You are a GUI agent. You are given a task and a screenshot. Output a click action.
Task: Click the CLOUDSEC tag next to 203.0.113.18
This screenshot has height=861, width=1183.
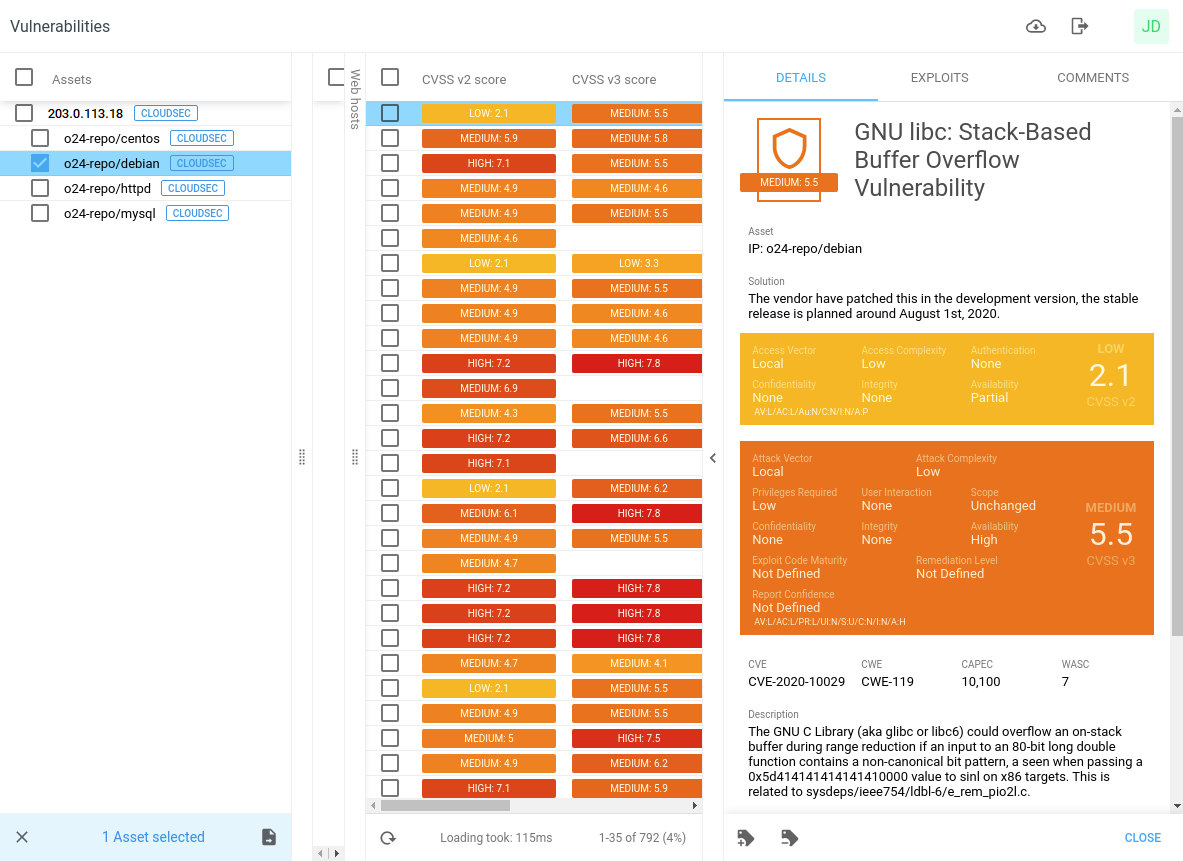[165, 113]
